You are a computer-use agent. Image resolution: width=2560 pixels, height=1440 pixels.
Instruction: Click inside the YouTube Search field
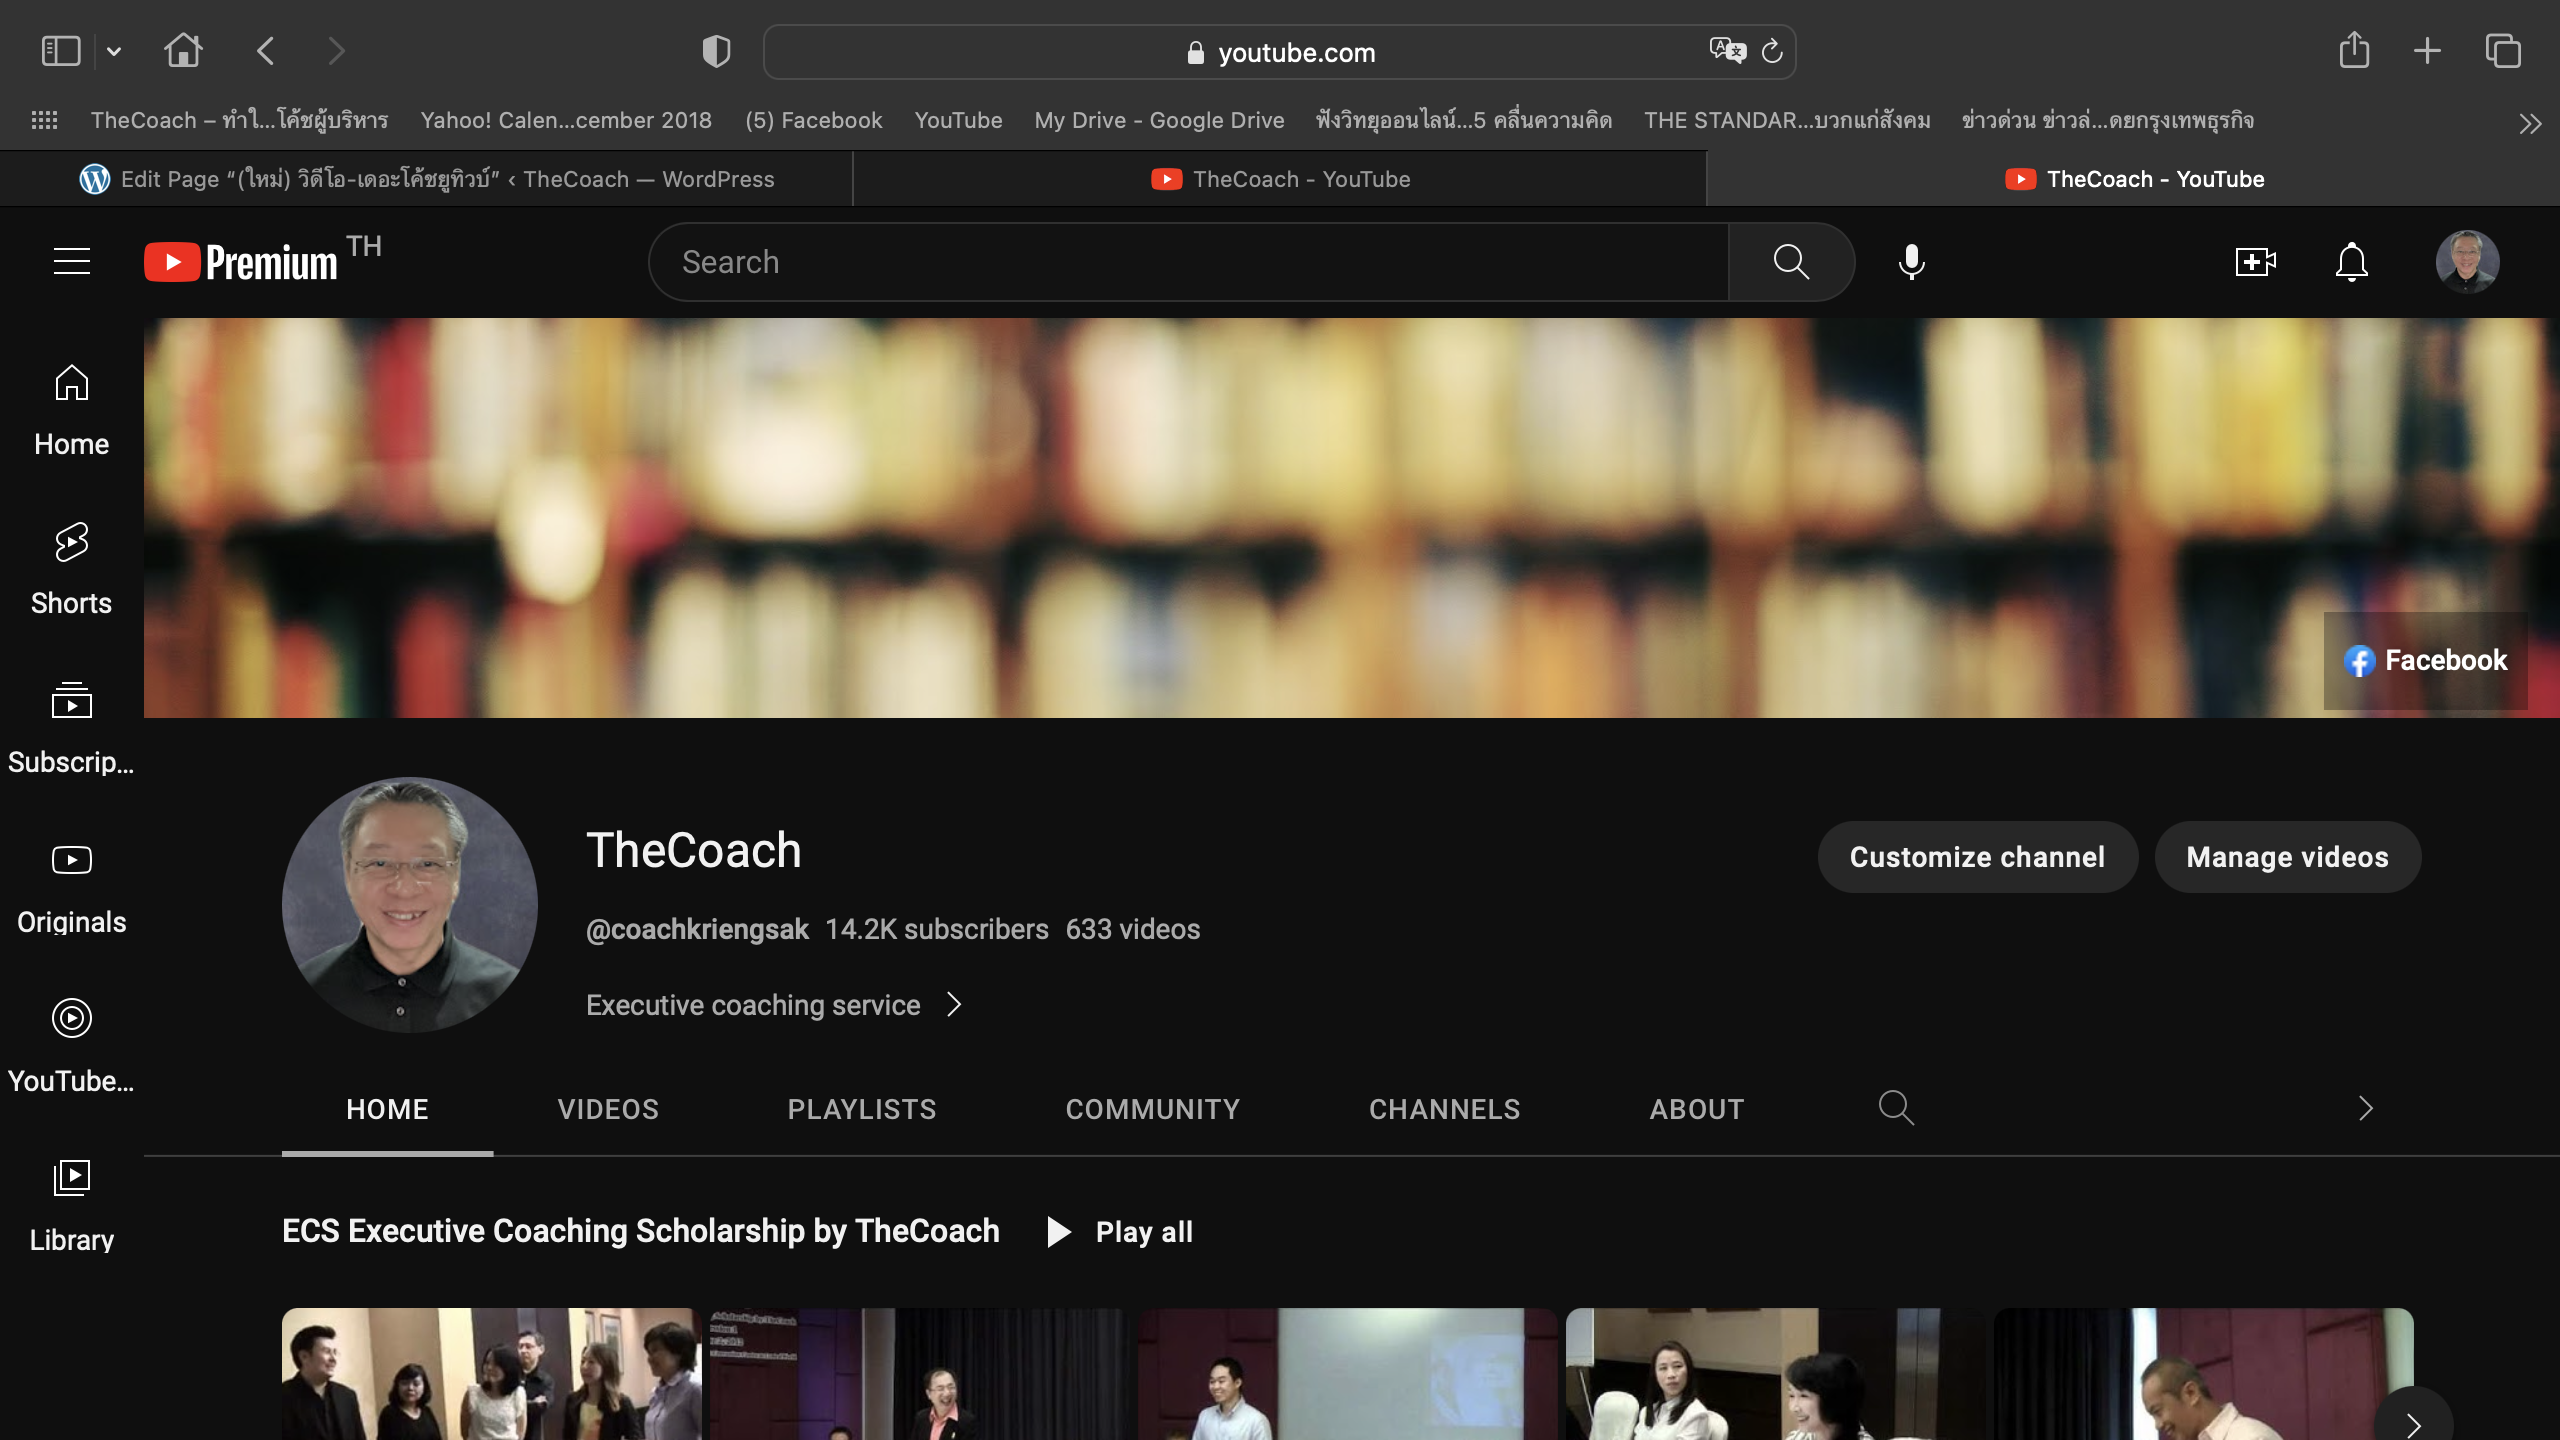pos(1190,262)
